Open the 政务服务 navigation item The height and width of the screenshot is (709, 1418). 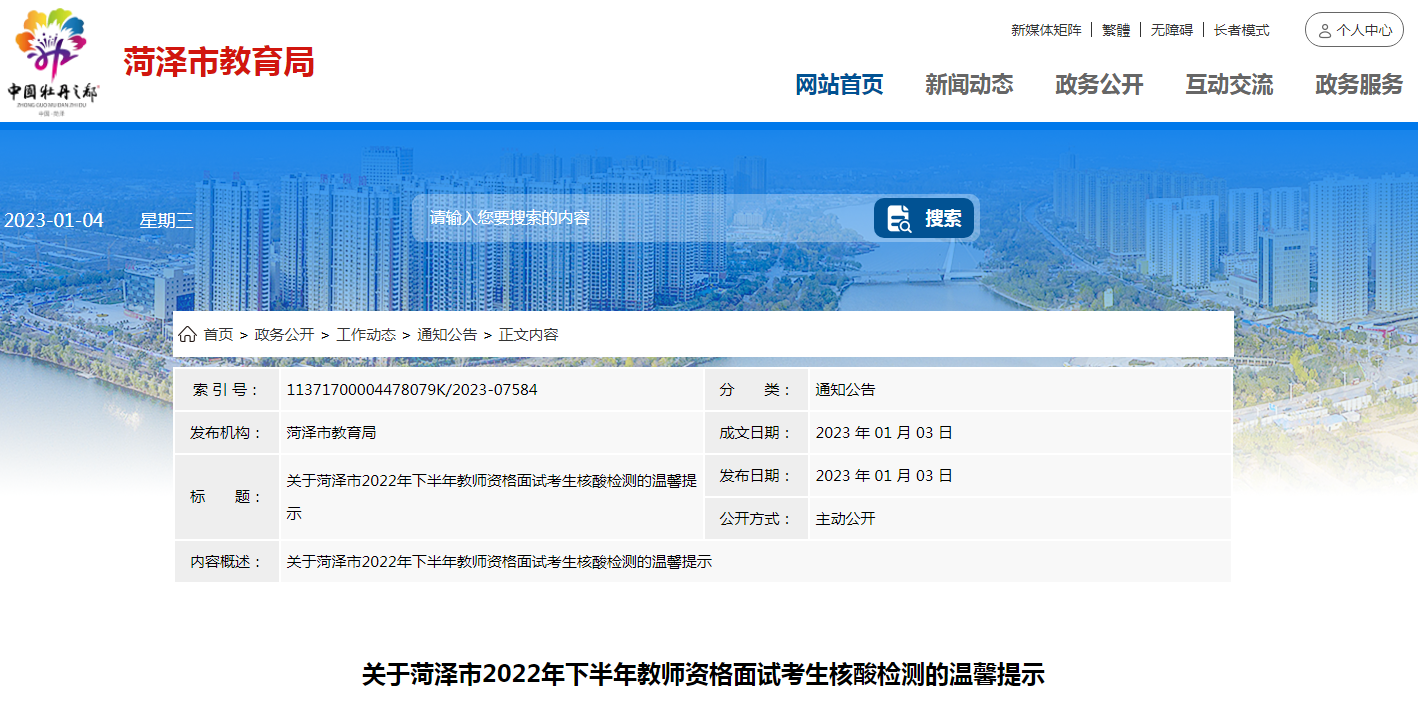coord(1359,85)
